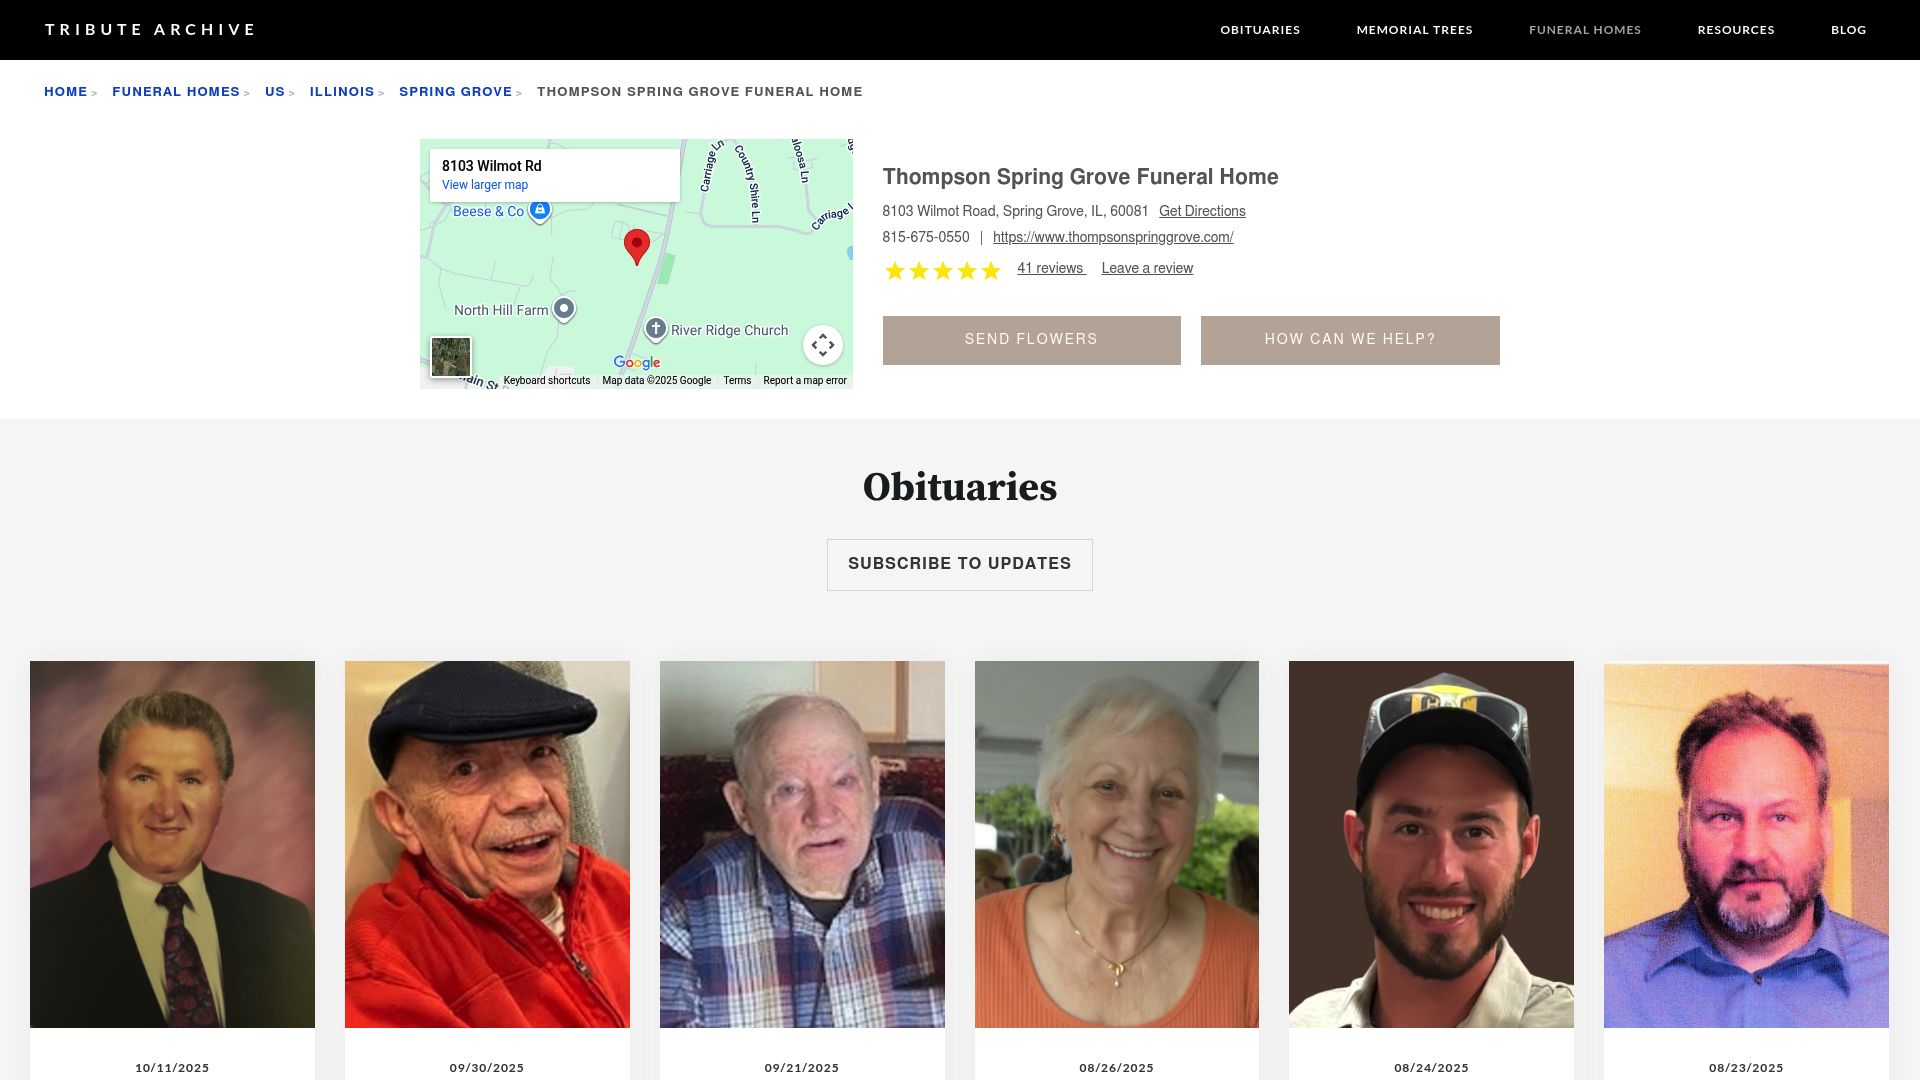Click the five-star rating icons
Screen dimensions: 1920x1080
[942, 271]
